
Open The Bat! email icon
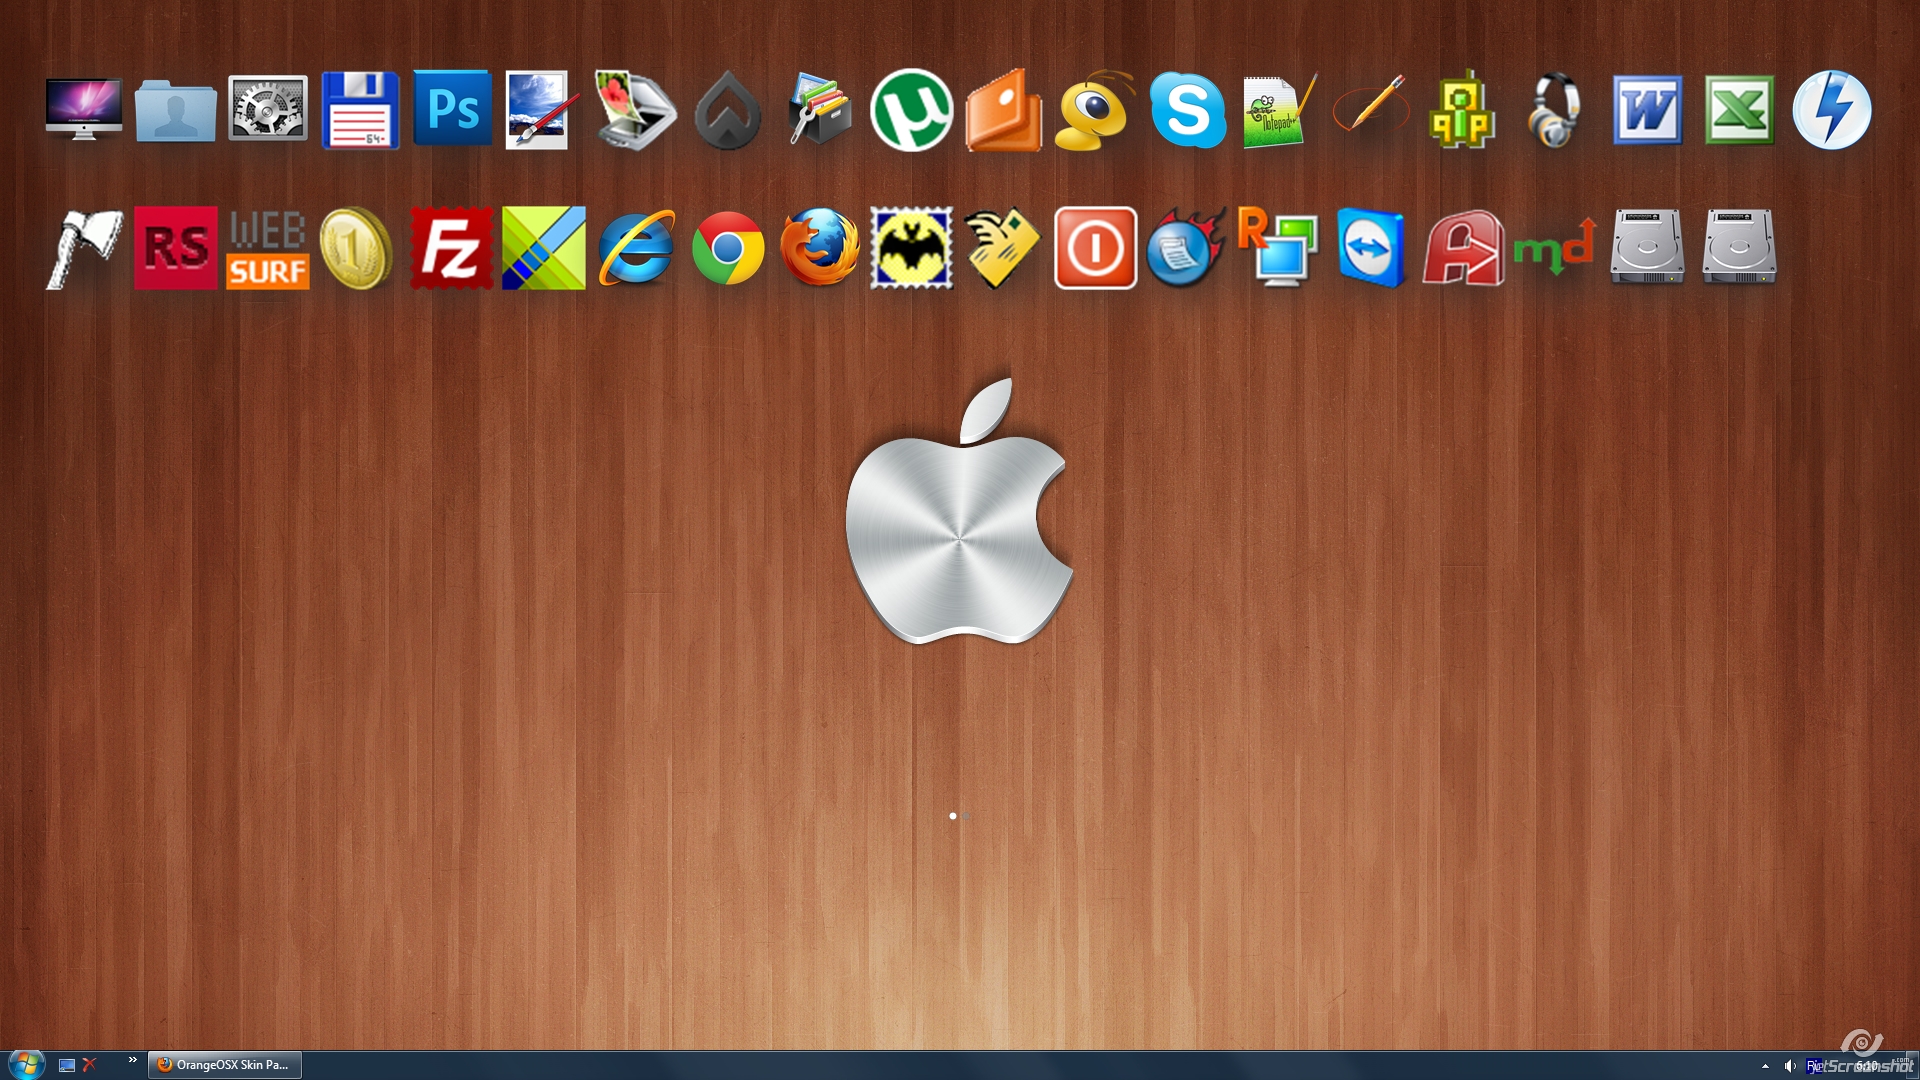coord(911,248)
